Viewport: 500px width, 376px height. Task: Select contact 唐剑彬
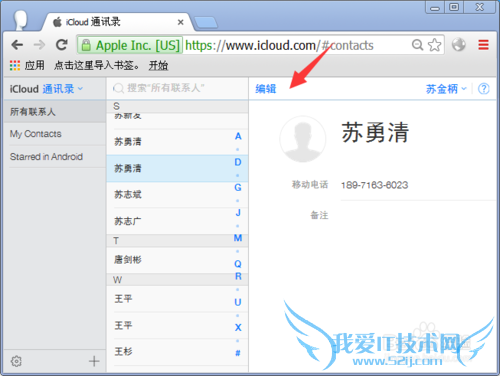pos(177,260)
